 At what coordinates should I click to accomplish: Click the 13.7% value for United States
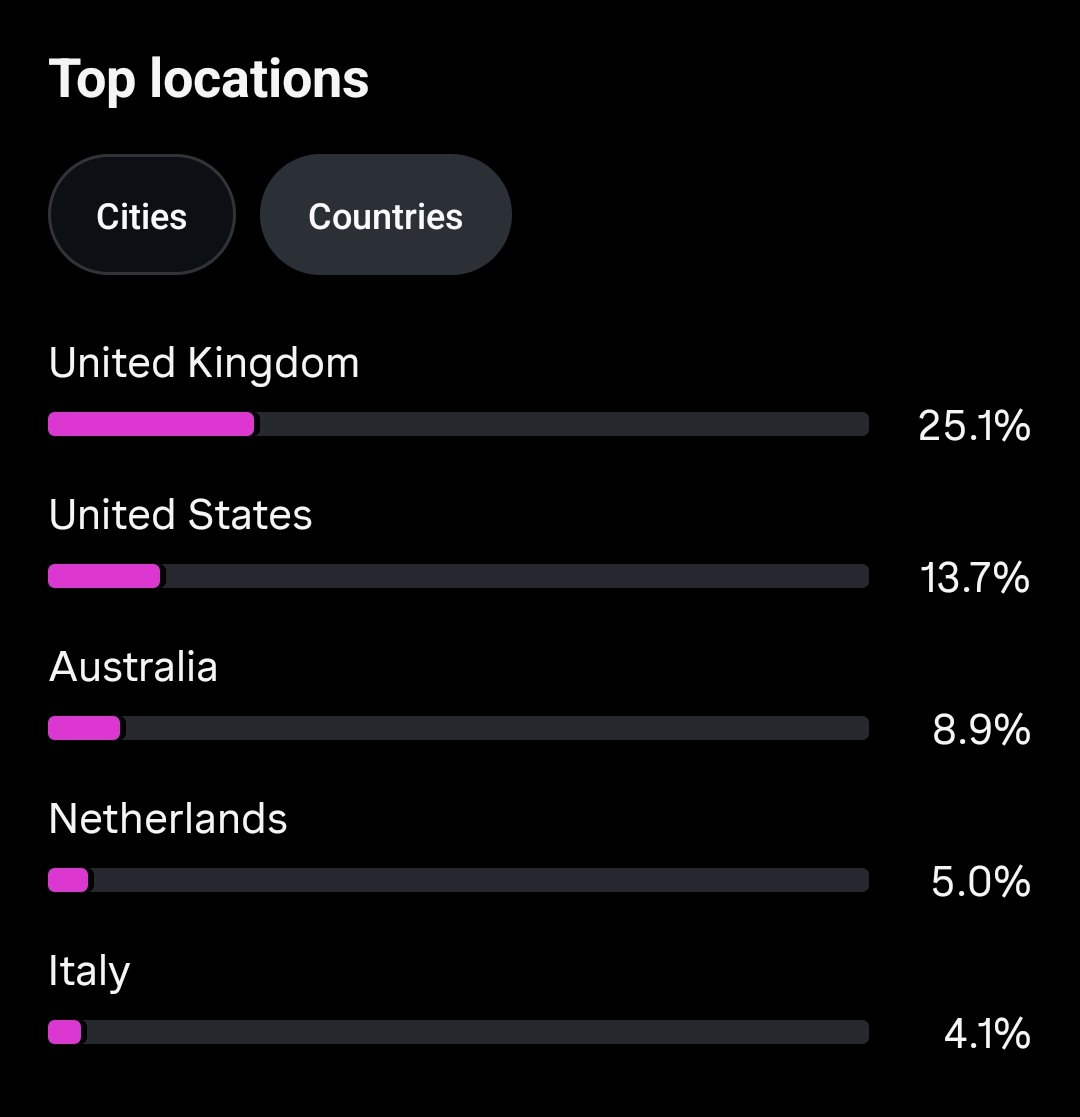pos(974,578)
